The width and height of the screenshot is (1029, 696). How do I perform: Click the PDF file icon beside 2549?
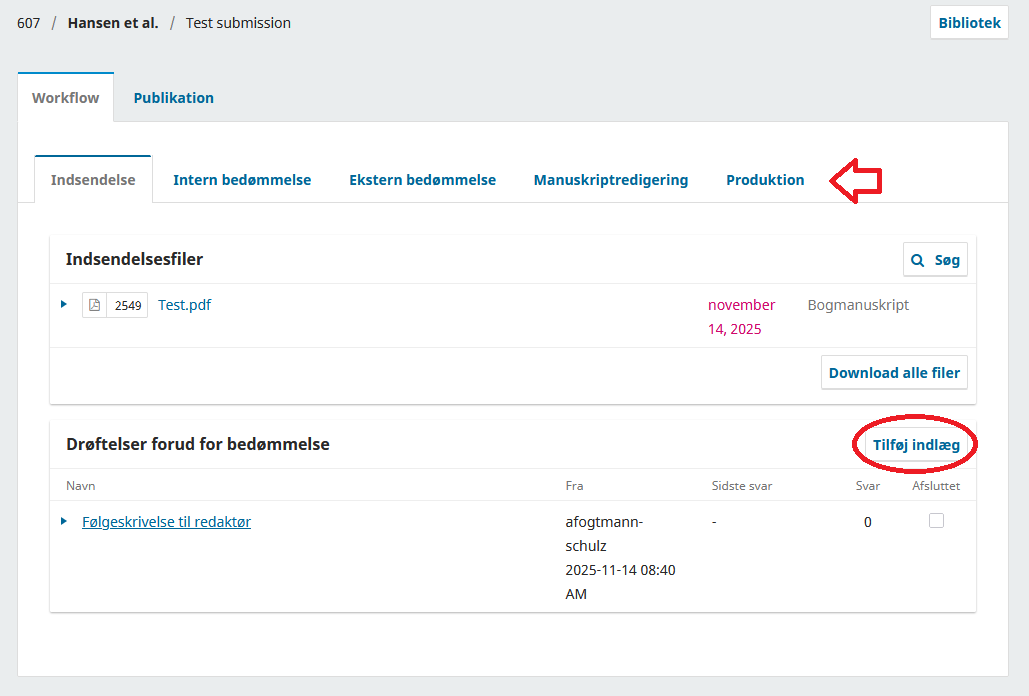(95, 305)
